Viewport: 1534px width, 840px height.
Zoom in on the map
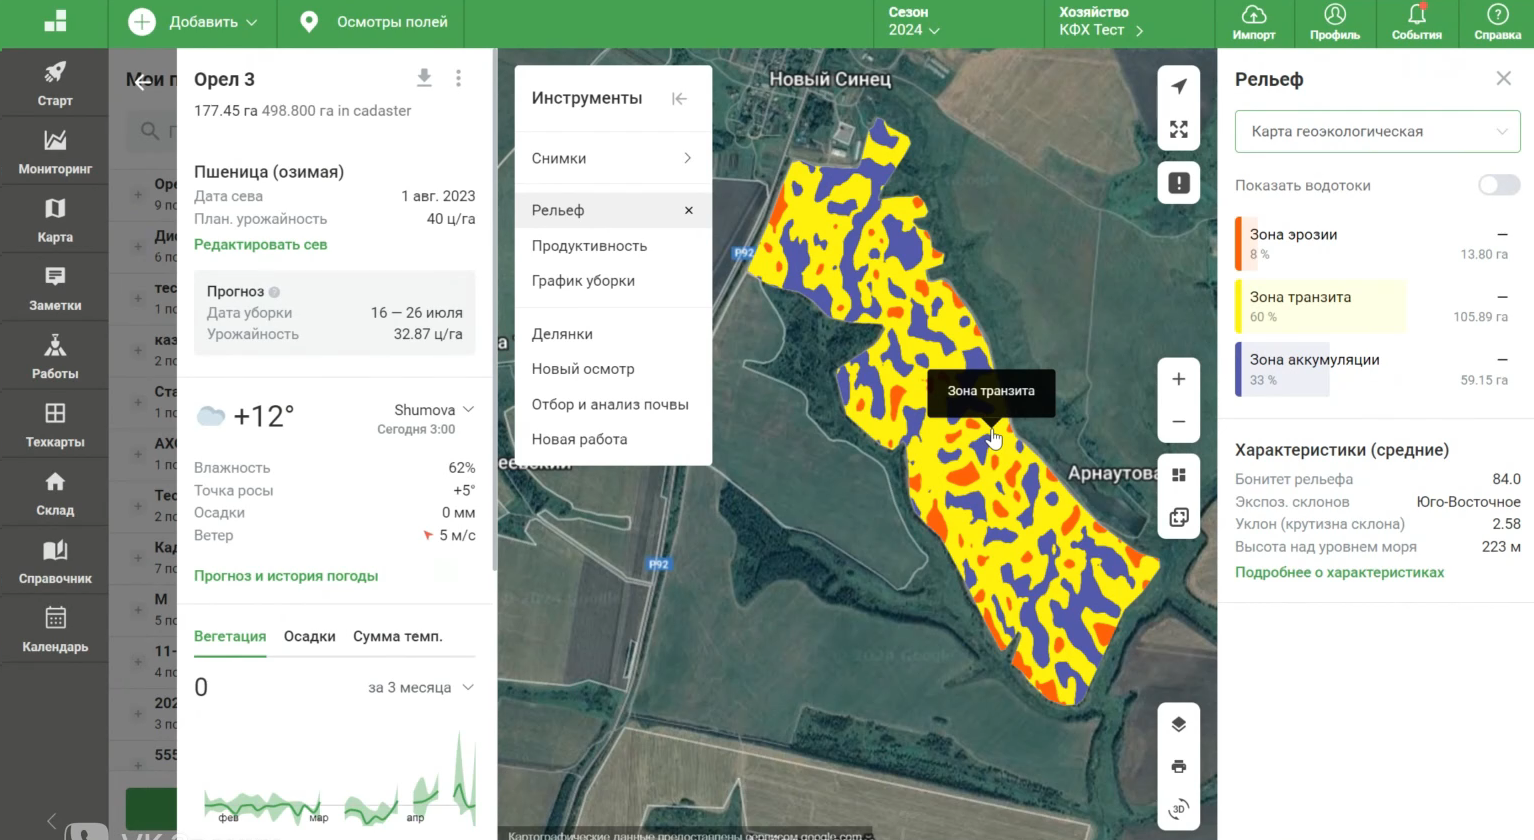coord(1179,379)
